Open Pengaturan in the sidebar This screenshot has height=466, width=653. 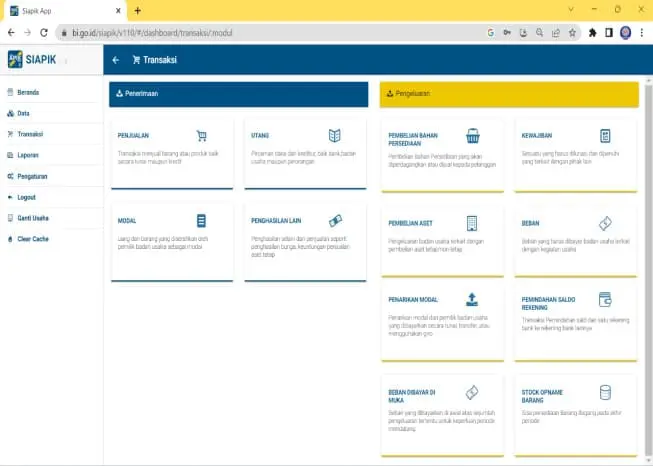[x=32, y=176]
